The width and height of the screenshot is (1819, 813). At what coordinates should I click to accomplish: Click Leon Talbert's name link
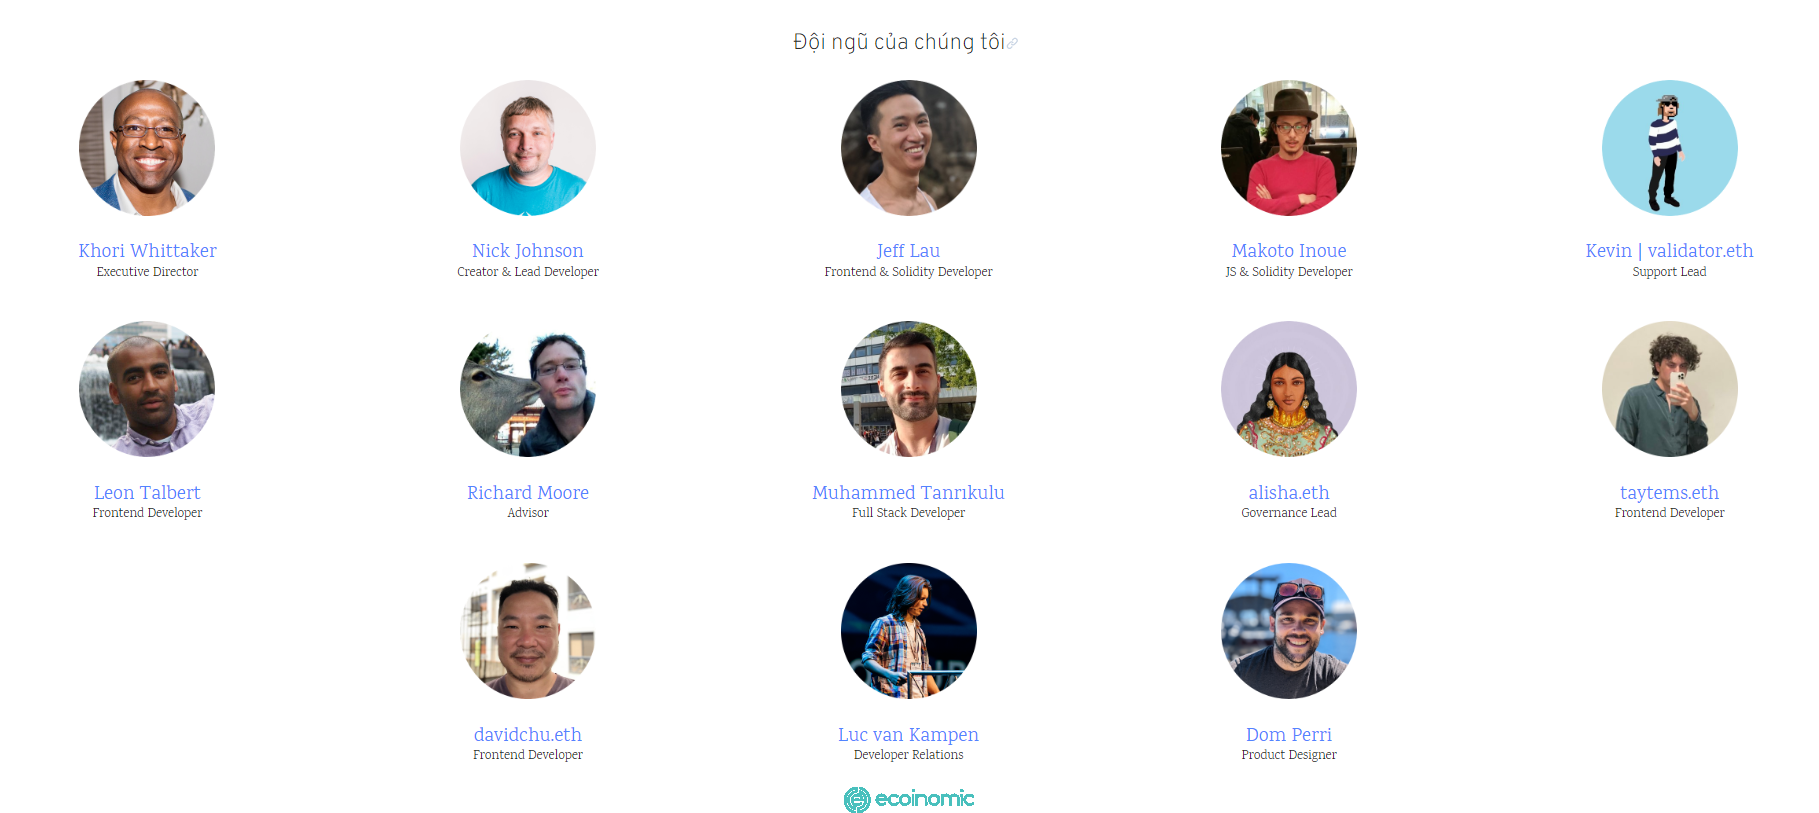(x=147, y=493)
